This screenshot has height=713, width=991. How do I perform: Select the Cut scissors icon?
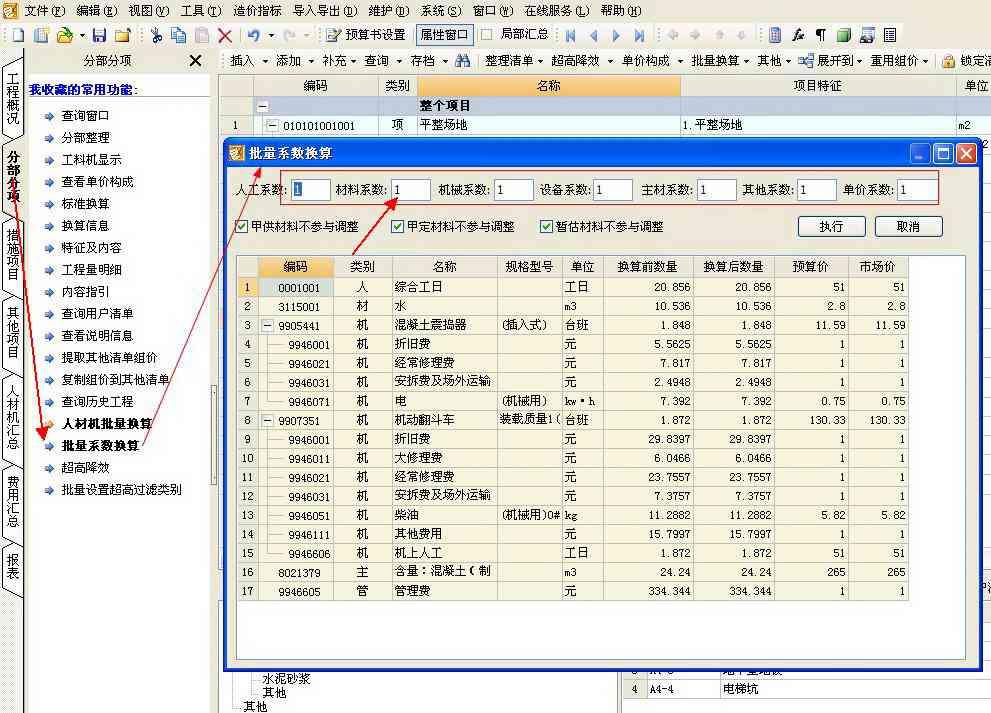click(157, 35)
